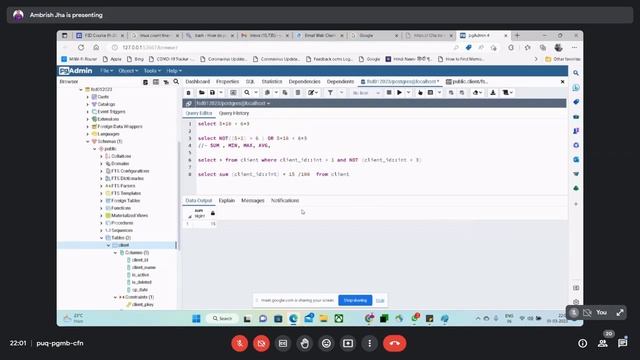Open File Explorer from the taskbar
The image size is (640, 360).
click(x=324, y=318)
